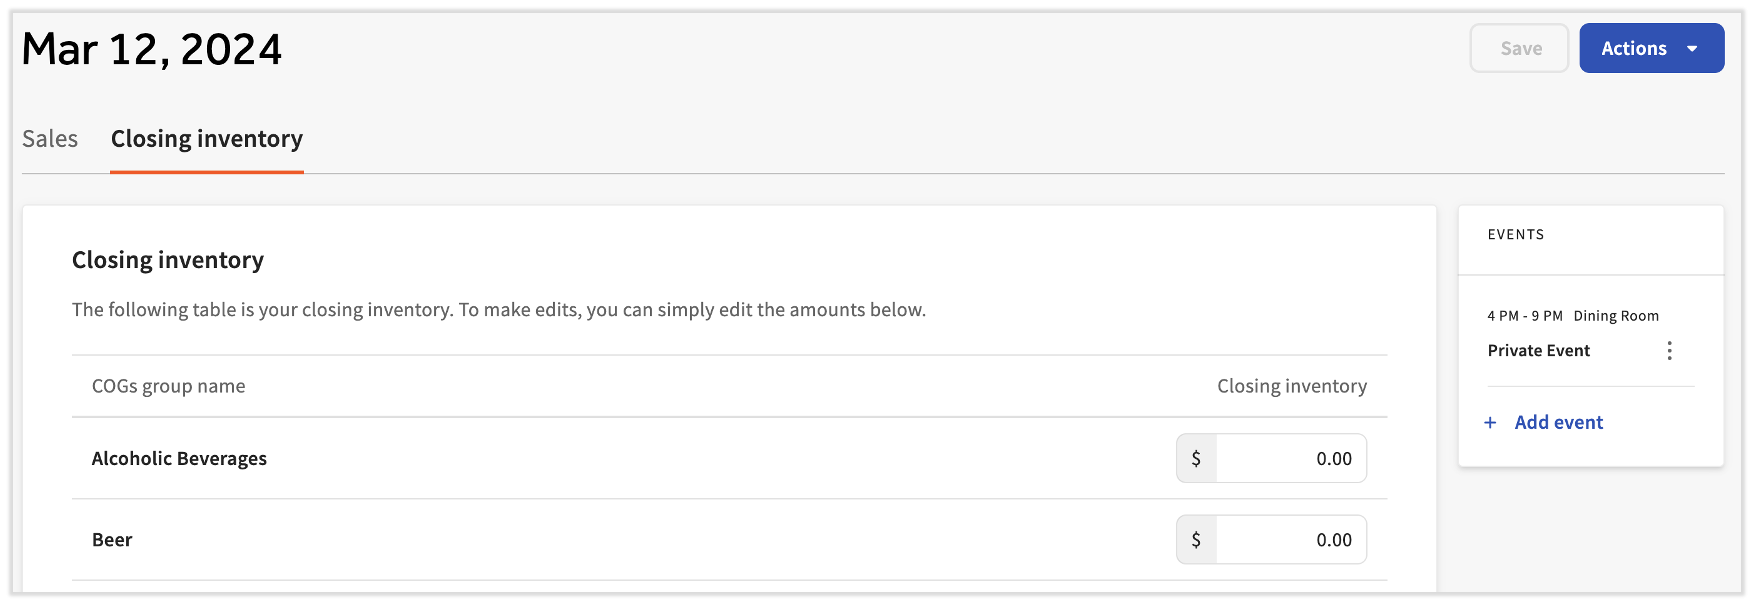Click the plus icon beside Add event
1754x604 pixels.
pos(1490,423)
